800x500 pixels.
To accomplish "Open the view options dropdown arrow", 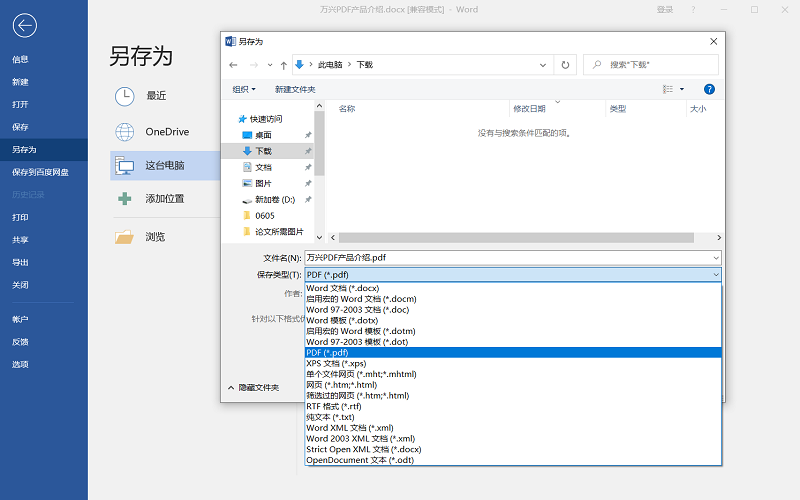I will pos(682,89).
